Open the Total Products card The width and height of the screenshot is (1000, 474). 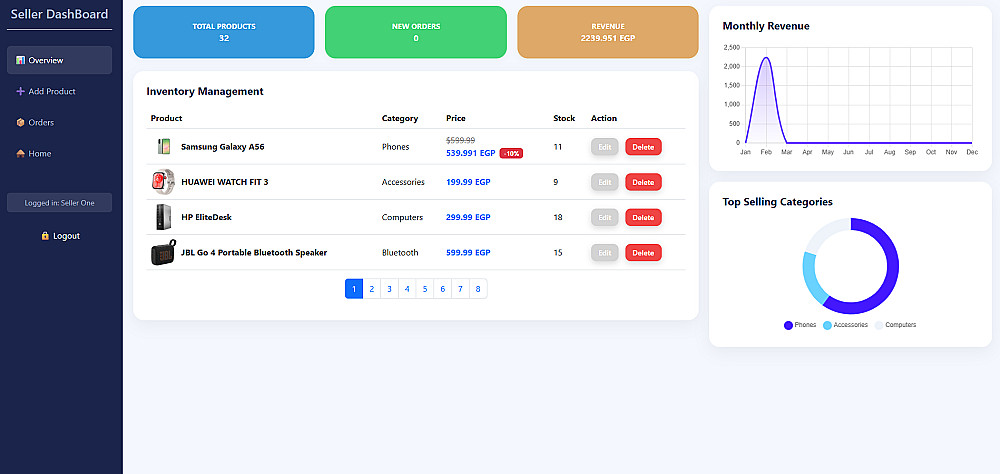[224, 32]
